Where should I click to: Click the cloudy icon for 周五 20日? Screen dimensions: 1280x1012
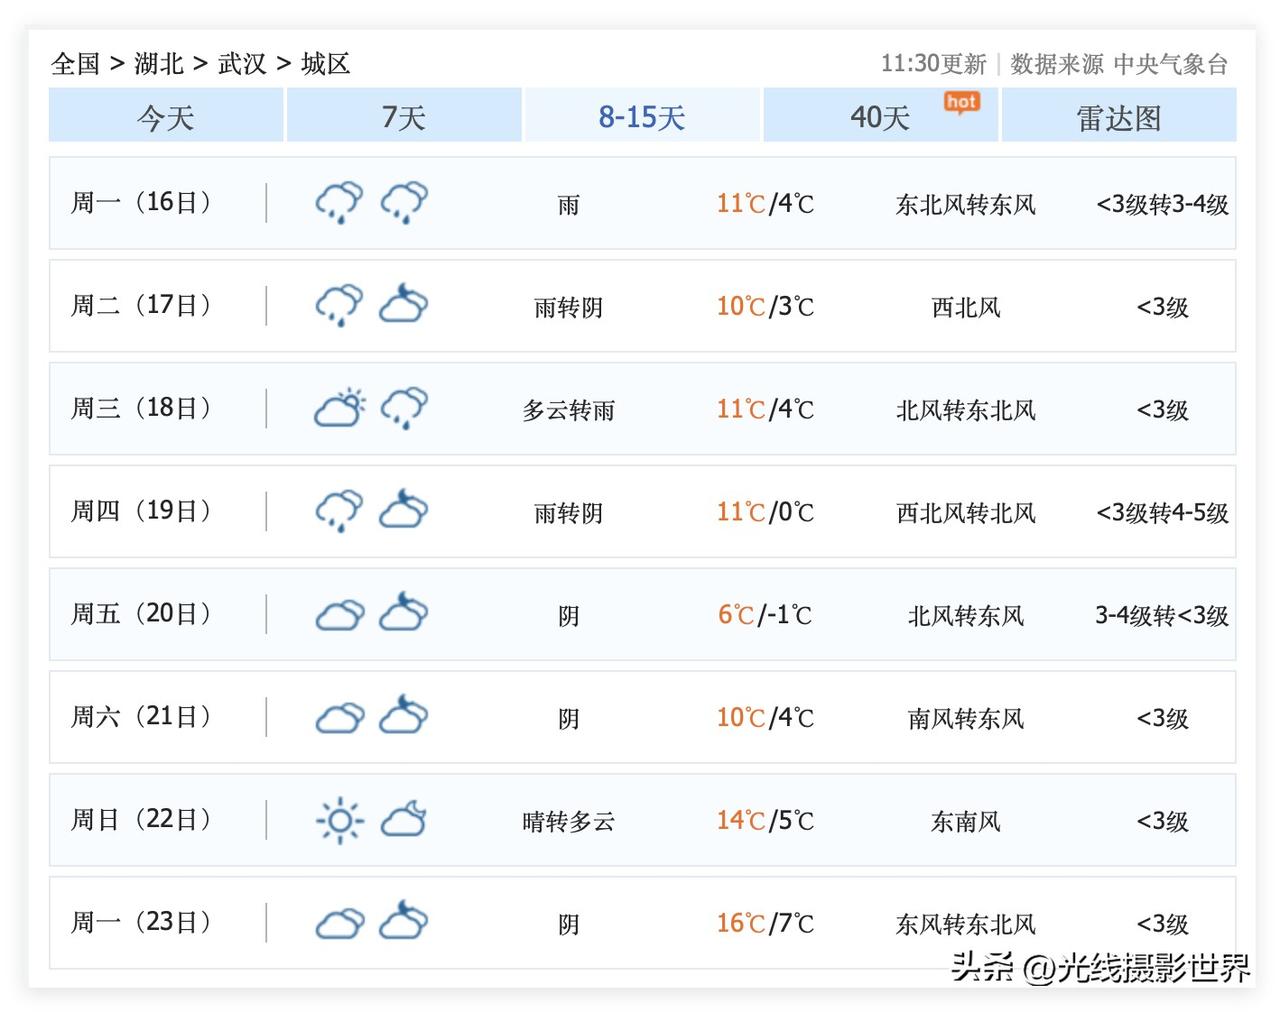point(340,614)
